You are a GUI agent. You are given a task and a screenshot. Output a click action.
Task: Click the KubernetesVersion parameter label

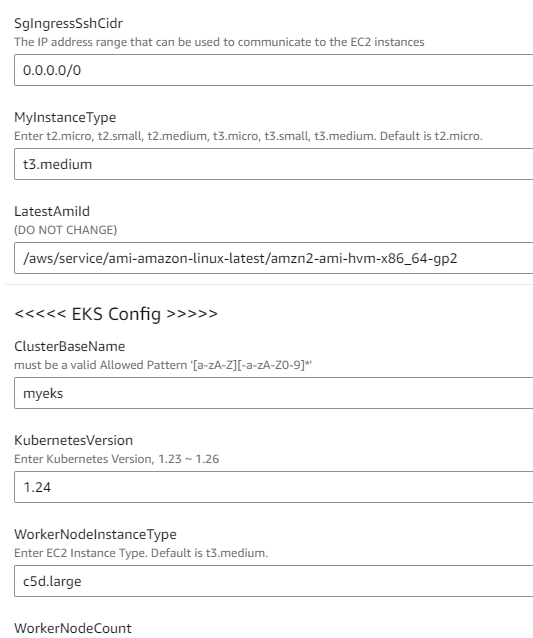(74, 440)
